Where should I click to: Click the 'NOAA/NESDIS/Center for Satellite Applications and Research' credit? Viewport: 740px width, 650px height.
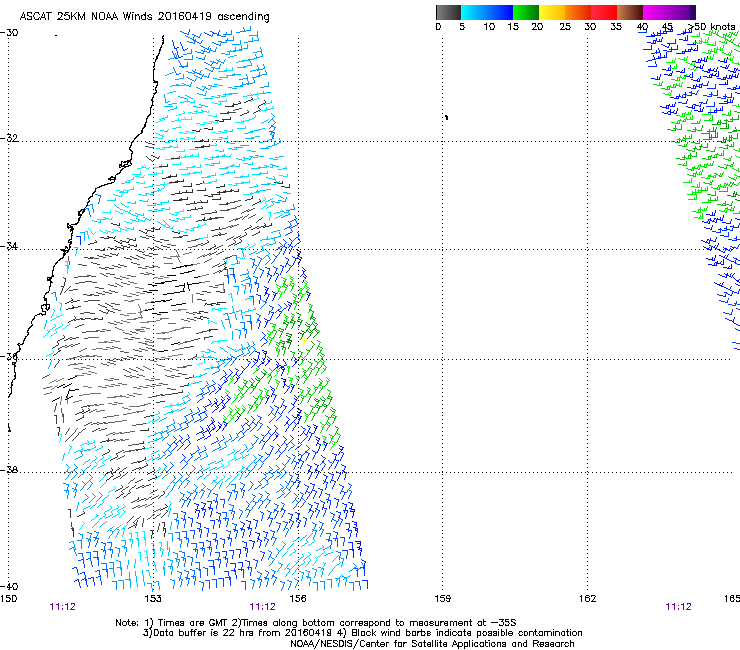pyautogui.click(x=432, y=644)
